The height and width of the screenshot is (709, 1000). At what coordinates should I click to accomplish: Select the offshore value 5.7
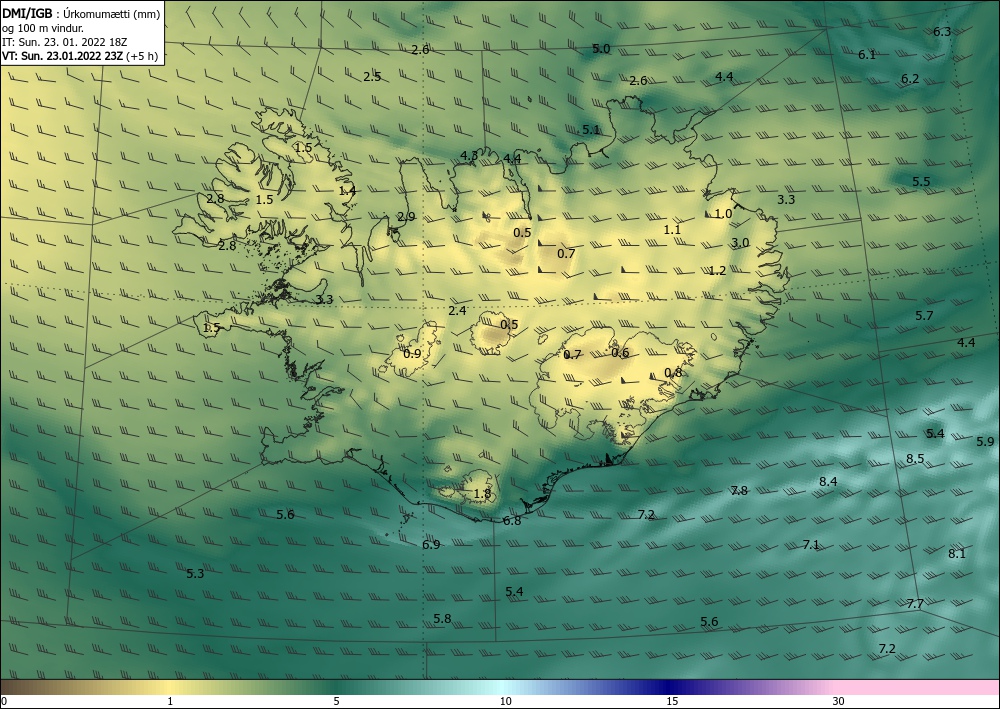click(924, 316)
